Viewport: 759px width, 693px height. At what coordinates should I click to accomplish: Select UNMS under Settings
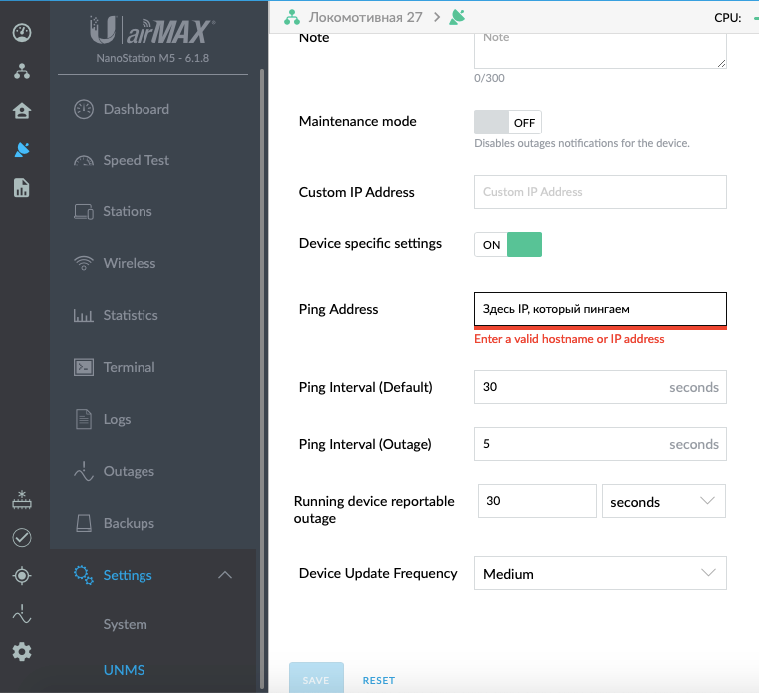124,670
